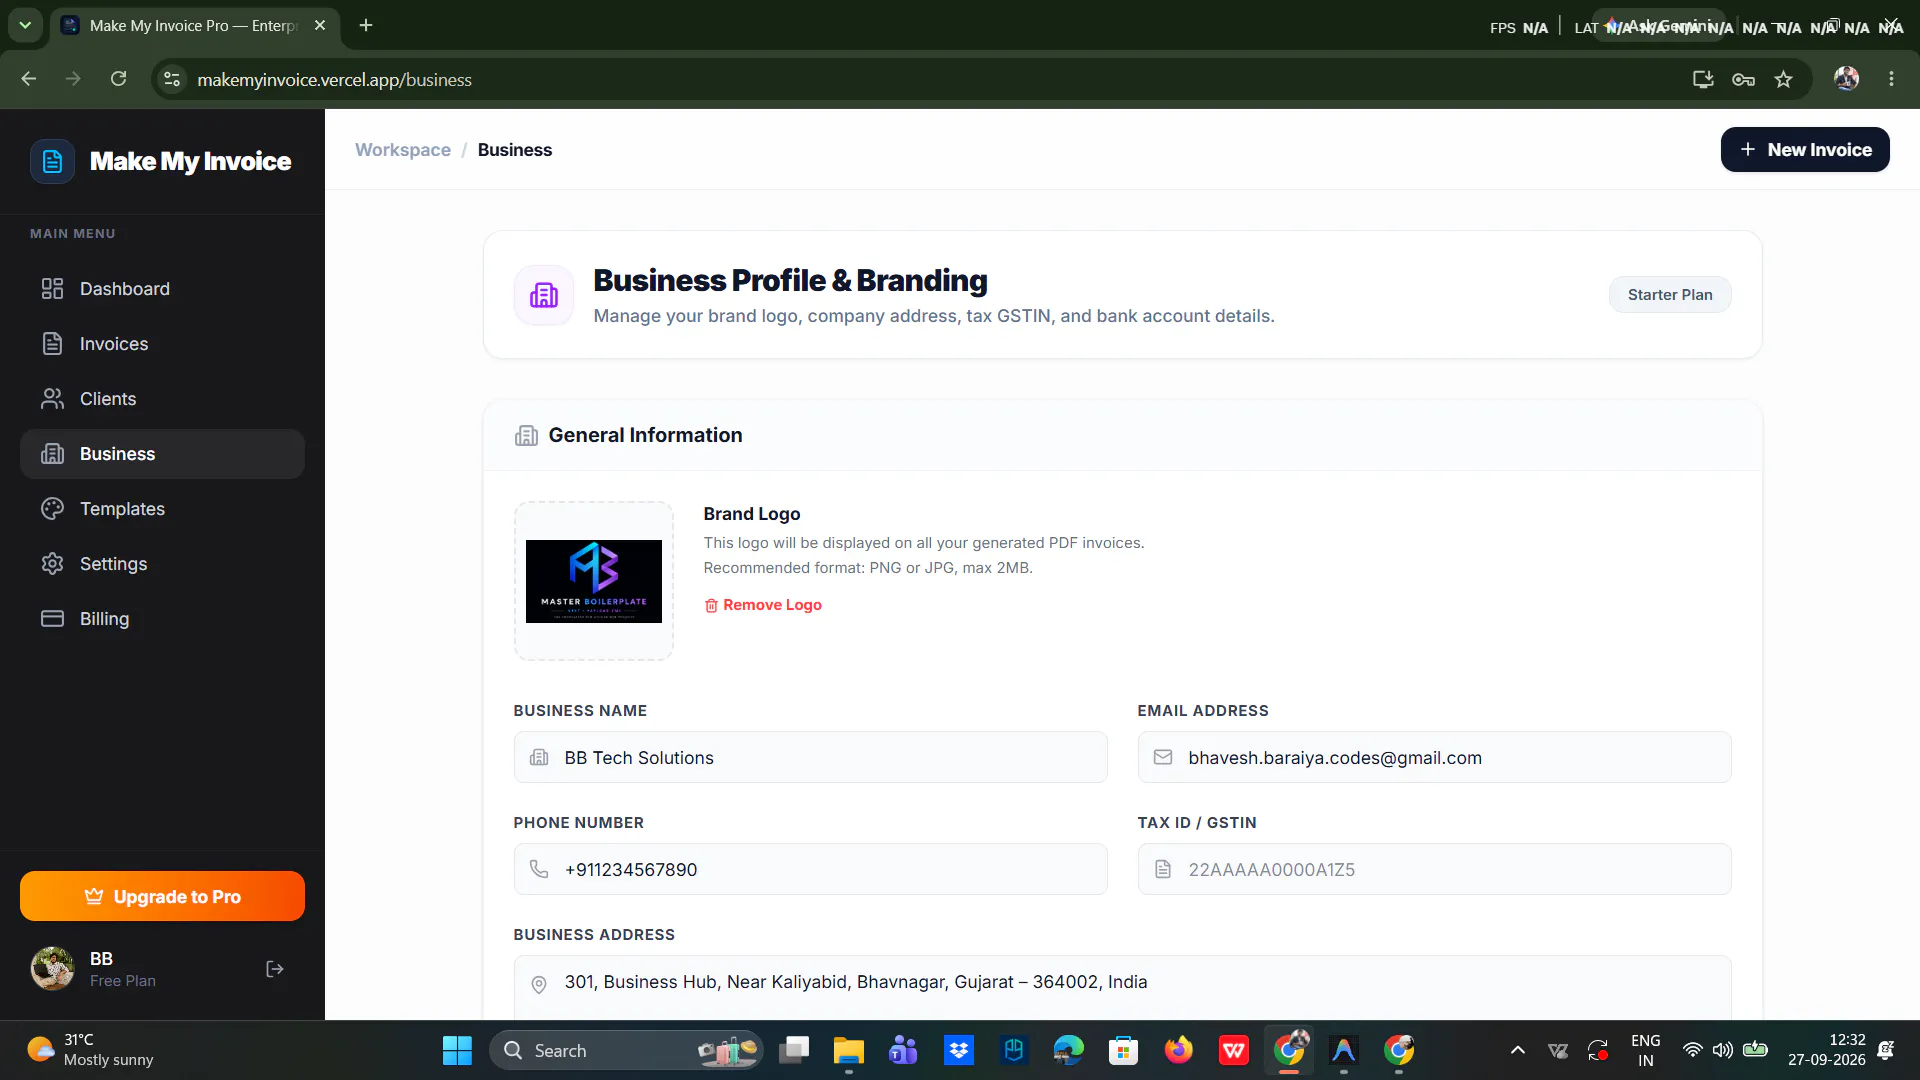The width and height of the screenshot is (1920, 1080).
Task: Click the log out icon beside BB
Action: [275, 969]
